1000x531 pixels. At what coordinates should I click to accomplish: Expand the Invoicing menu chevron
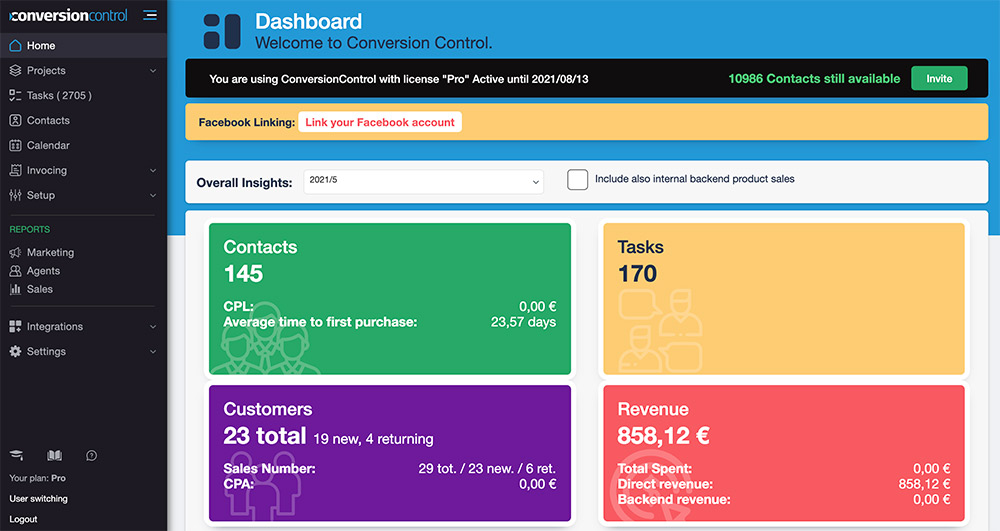(x=153, y=171)
